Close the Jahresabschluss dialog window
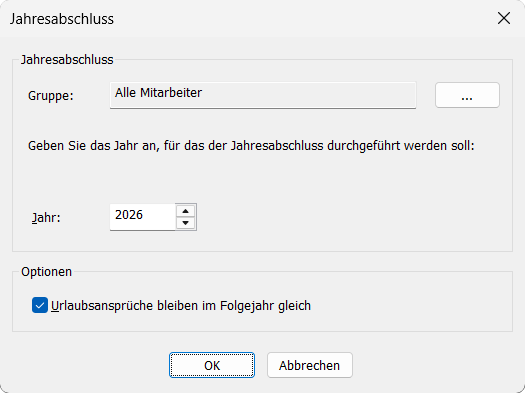The width and height of the screenshot is (525, 393). (504, 18)
